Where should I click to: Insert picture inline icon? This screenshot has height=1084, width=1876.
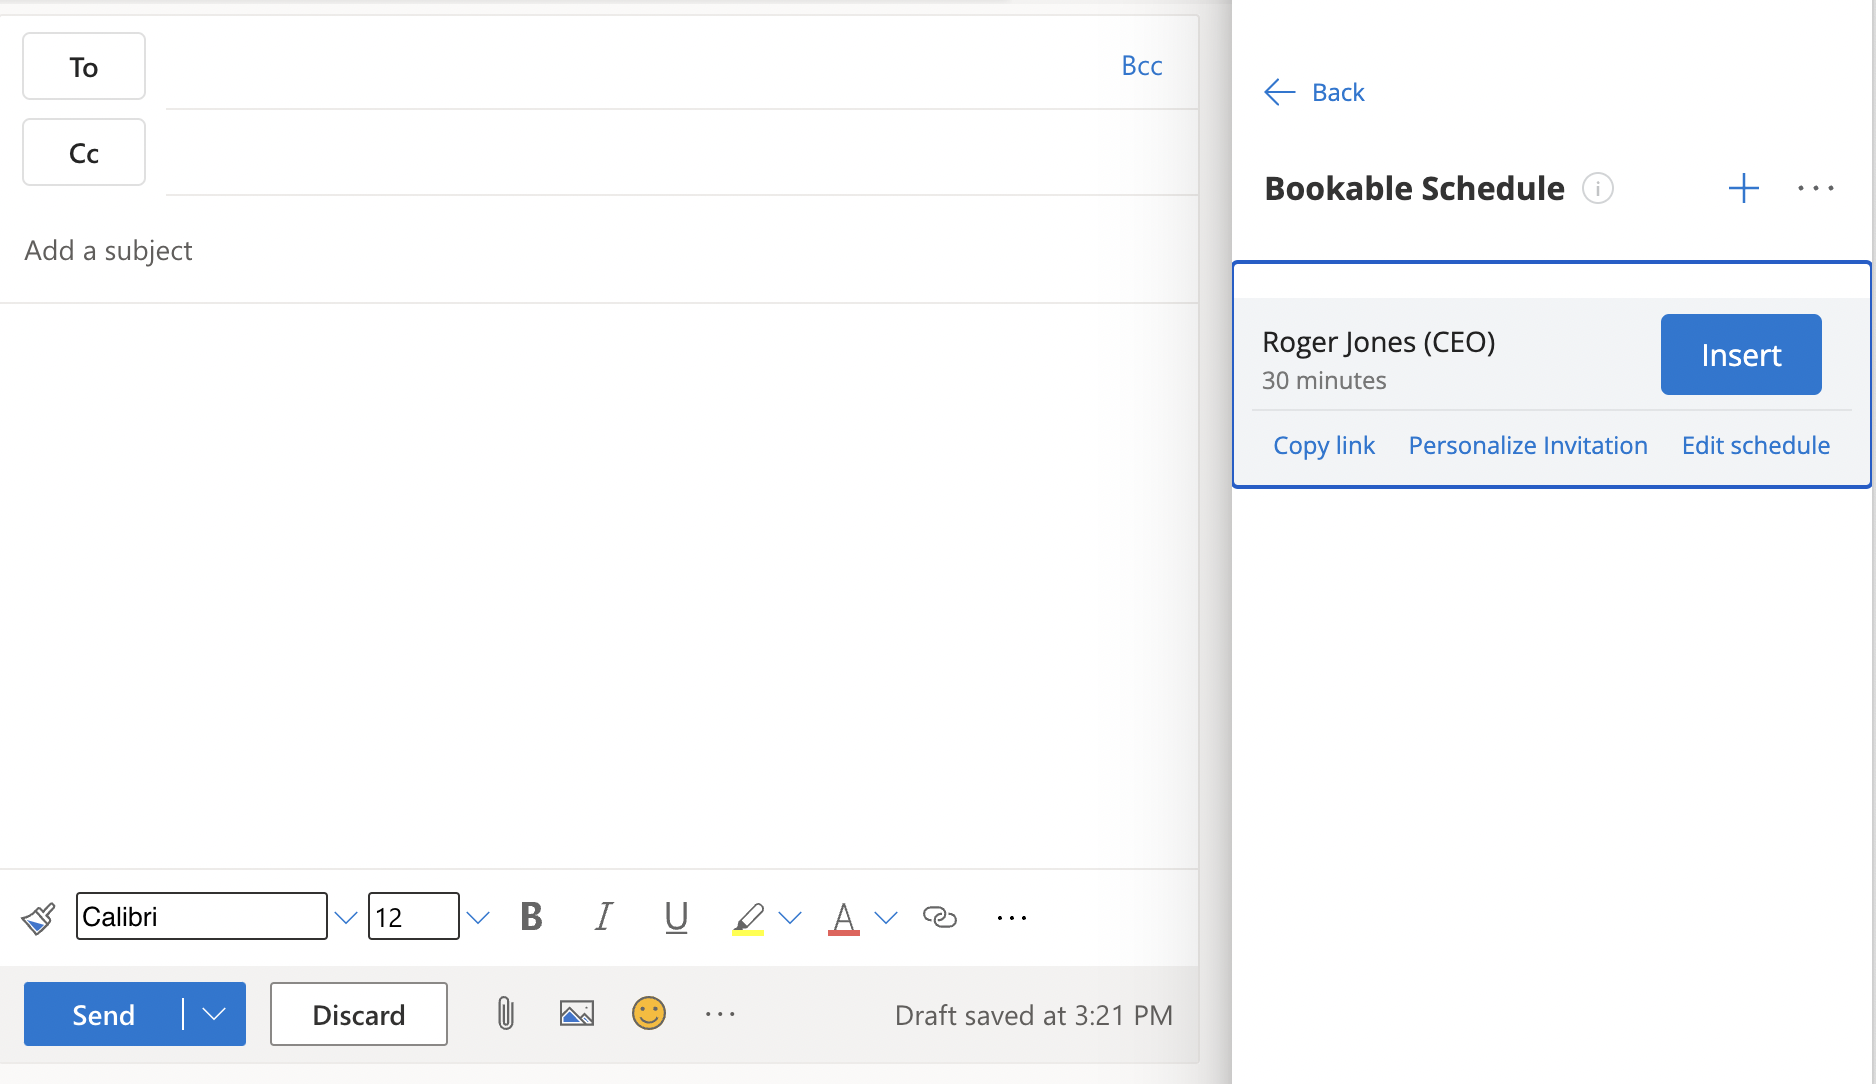(x=577, y=1014)
